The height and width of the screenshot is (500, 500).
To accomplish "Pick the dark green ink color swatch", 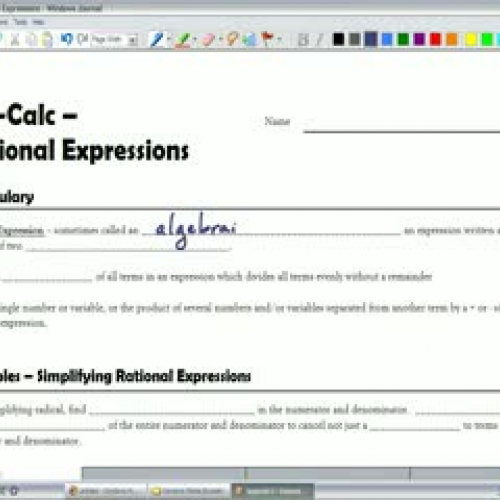I will (403, 39).
